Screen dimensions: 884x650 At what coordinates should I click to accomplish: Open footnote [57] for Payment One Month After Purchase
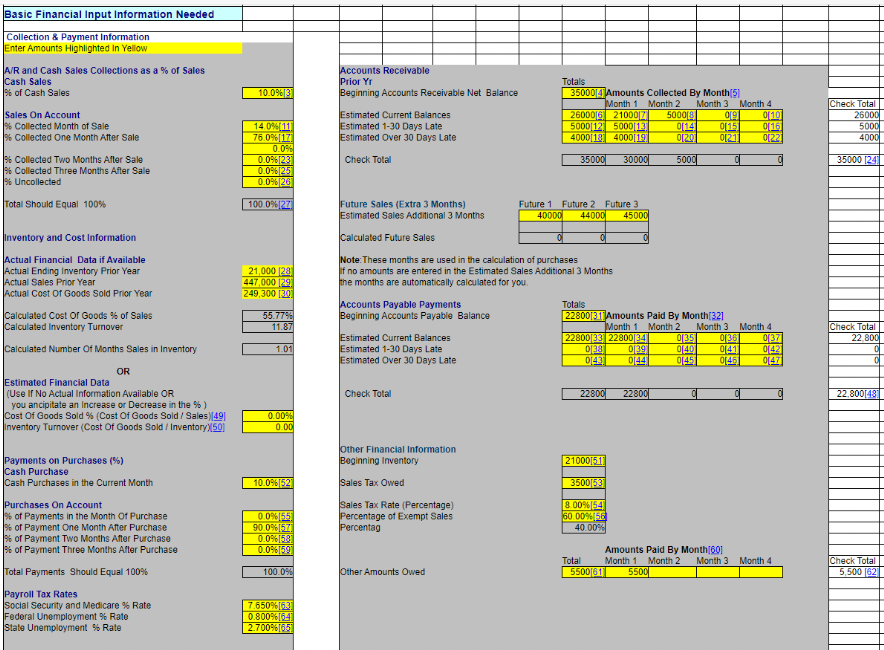(286, 528)
